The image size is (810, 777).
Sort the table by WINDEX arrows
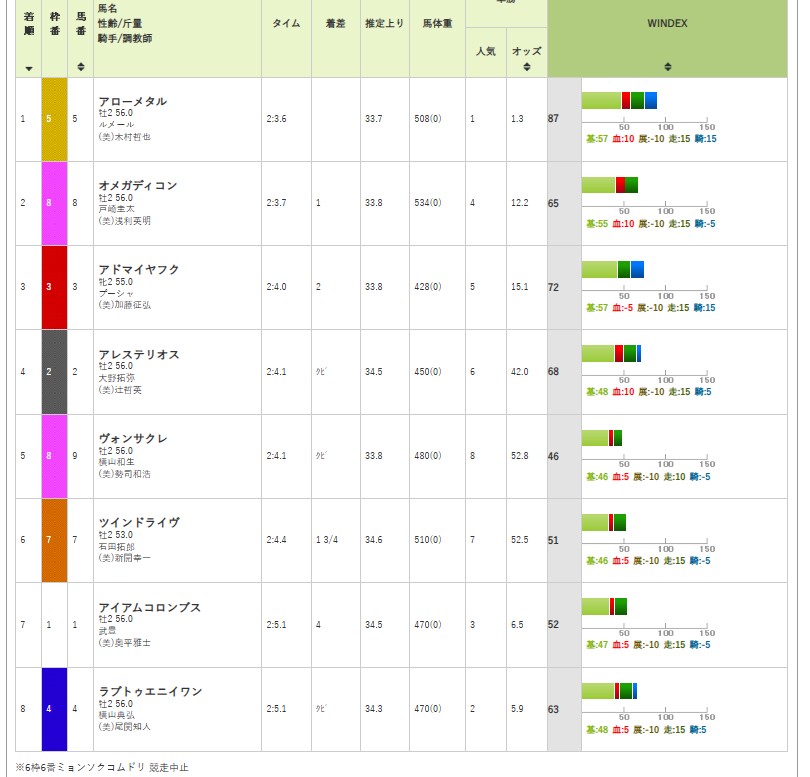pyautogui.click(x=667, y=68)
